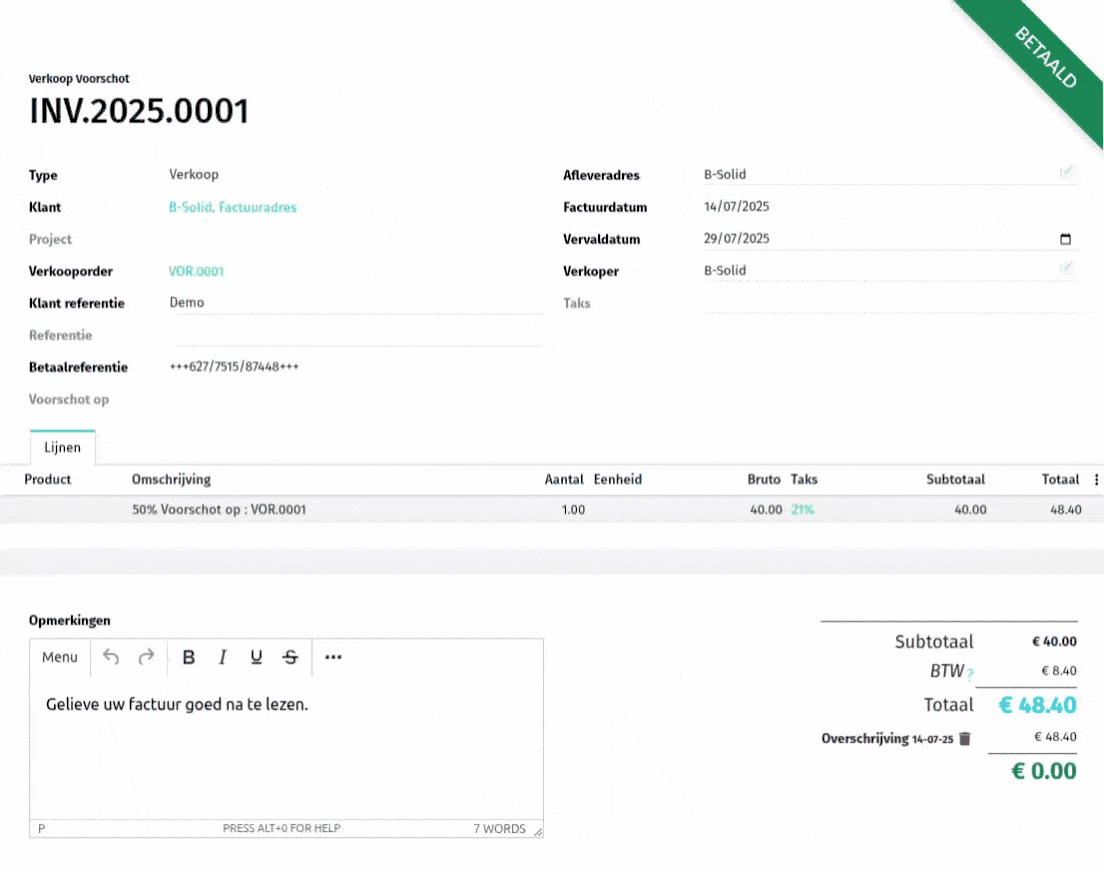Select line '50% Voorschot op : VOR.0001'

(219, 509)
